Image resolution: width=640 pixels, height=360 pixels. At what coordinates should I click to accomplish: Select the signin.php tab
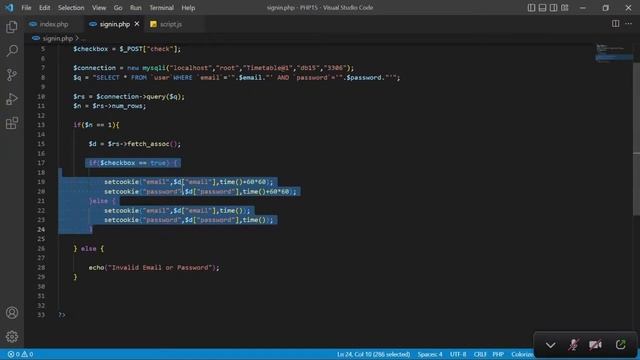(114, 24)
